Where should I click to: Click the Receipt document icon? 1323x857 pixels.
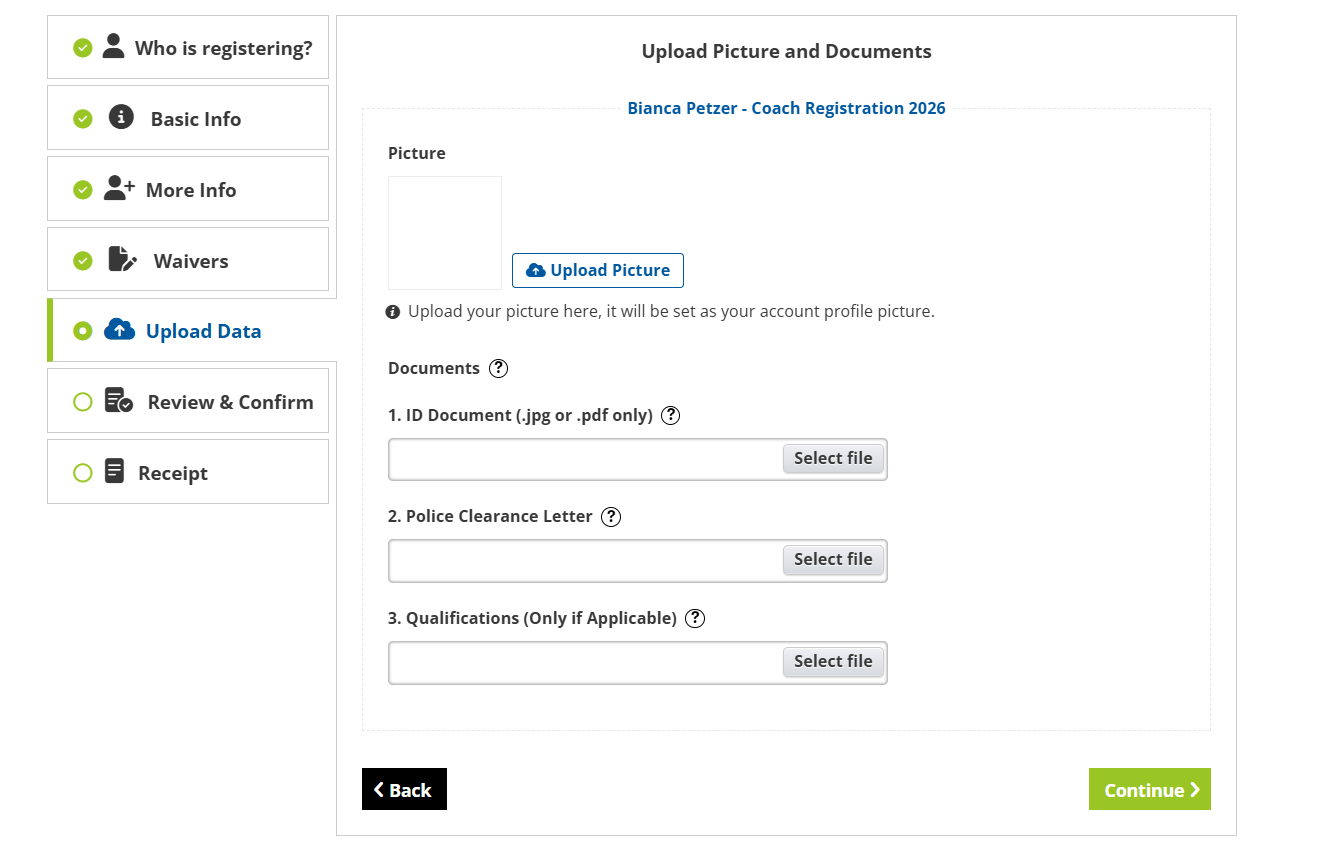(115, 471)
